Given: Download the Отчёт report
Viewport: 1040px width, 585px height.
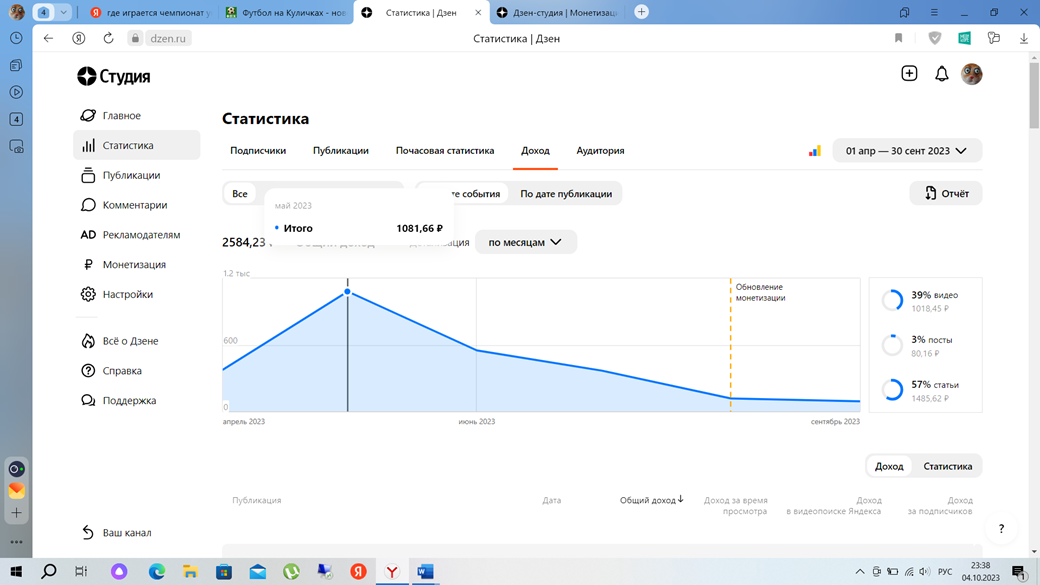Looking at the screenshot, I should pyautogui.click(x=946, y=194).
